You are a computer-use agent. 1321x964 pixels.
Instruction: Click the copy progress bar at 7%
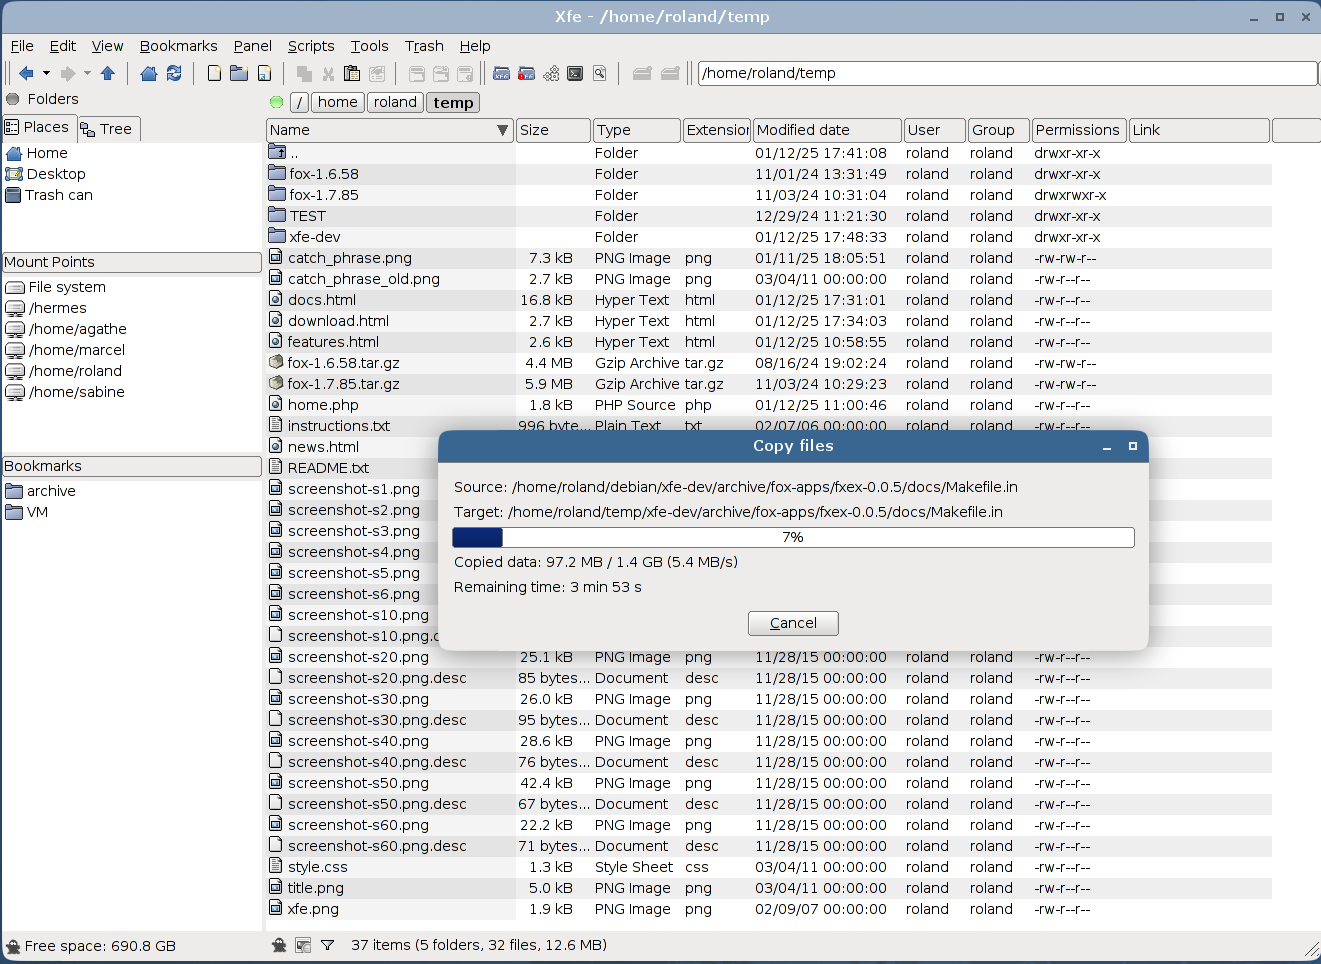[x=793, y=538]
